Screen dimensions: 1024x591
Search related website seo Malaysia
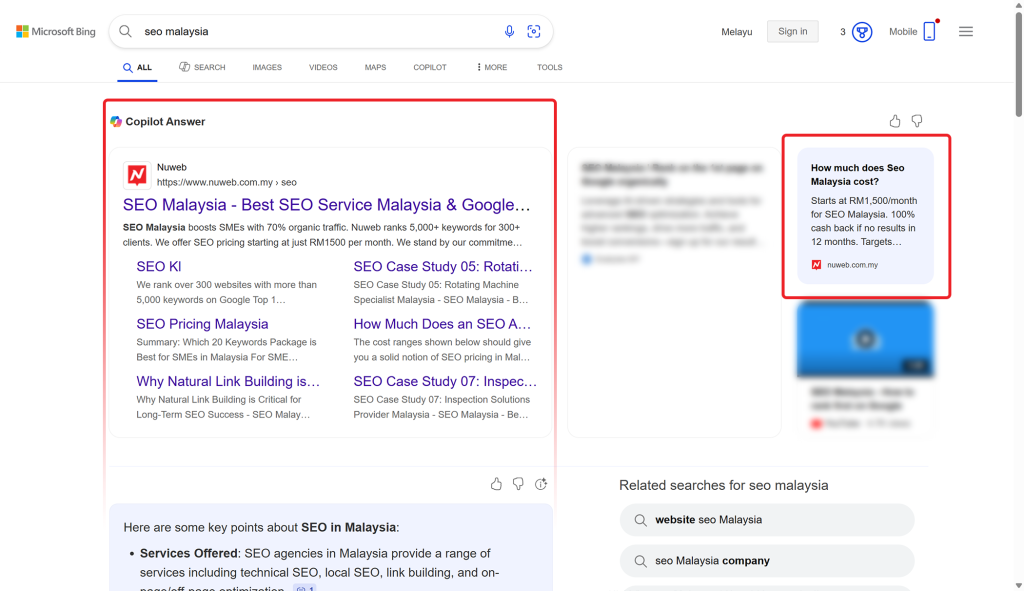[767, 520]
